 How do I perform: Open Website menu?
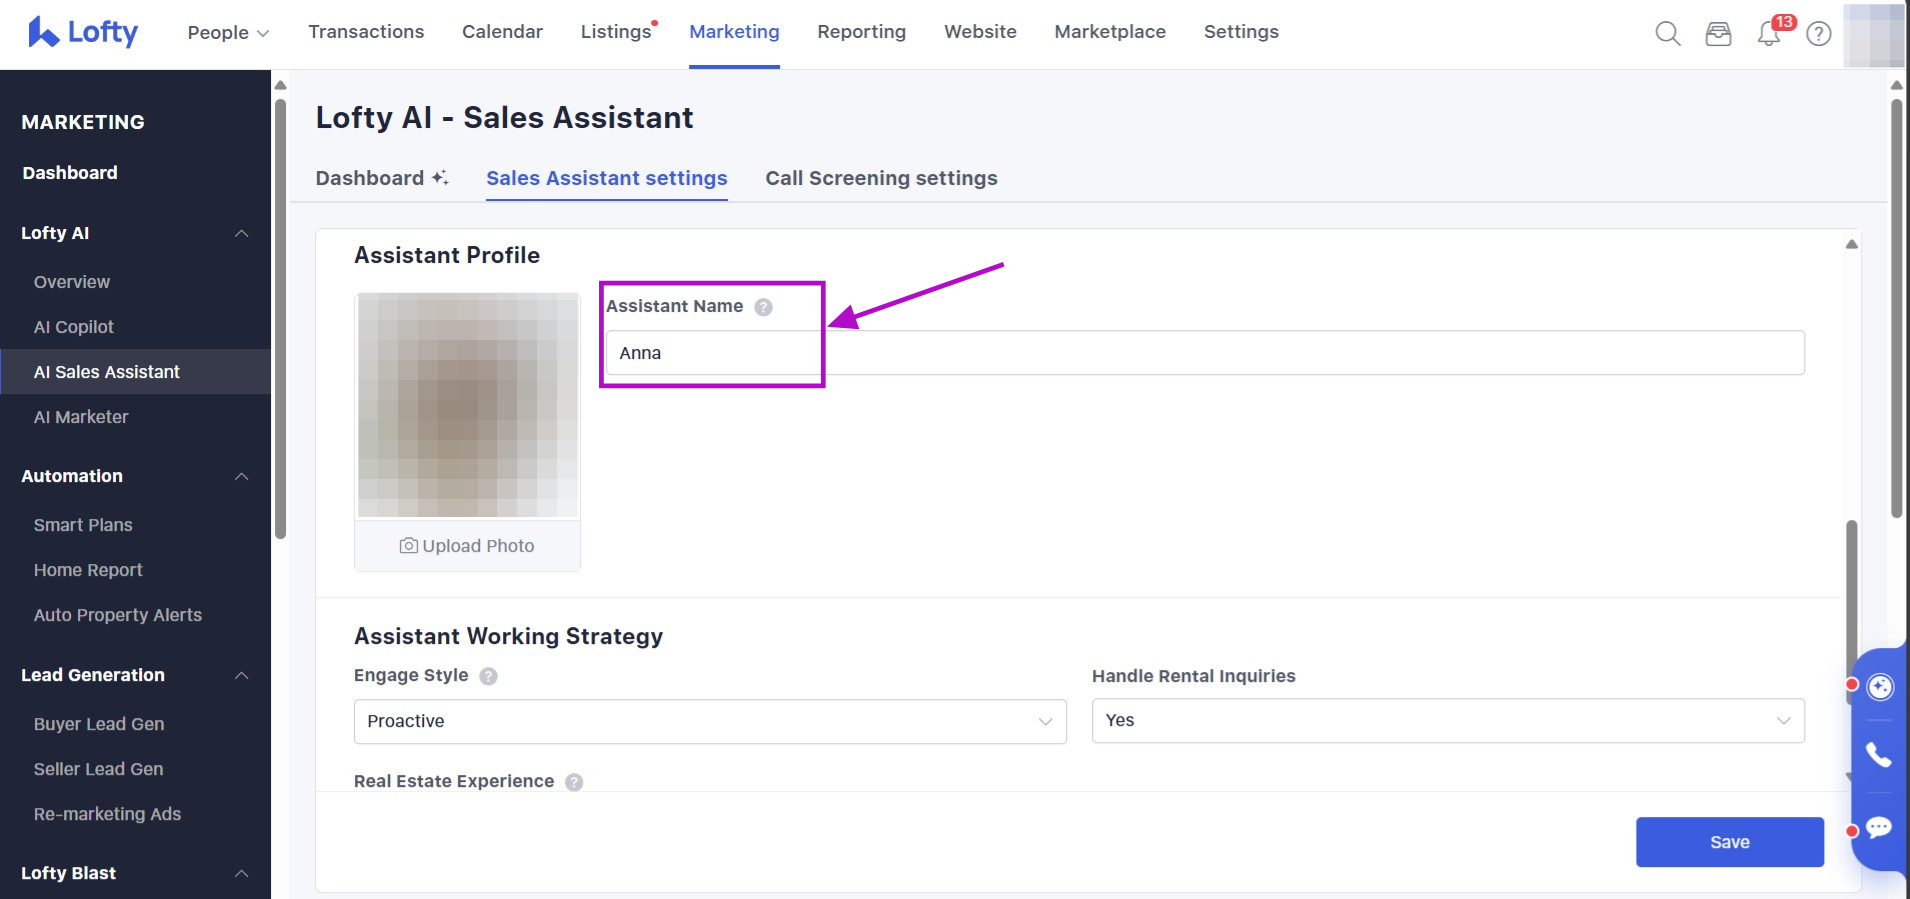(x=980, y=32)
